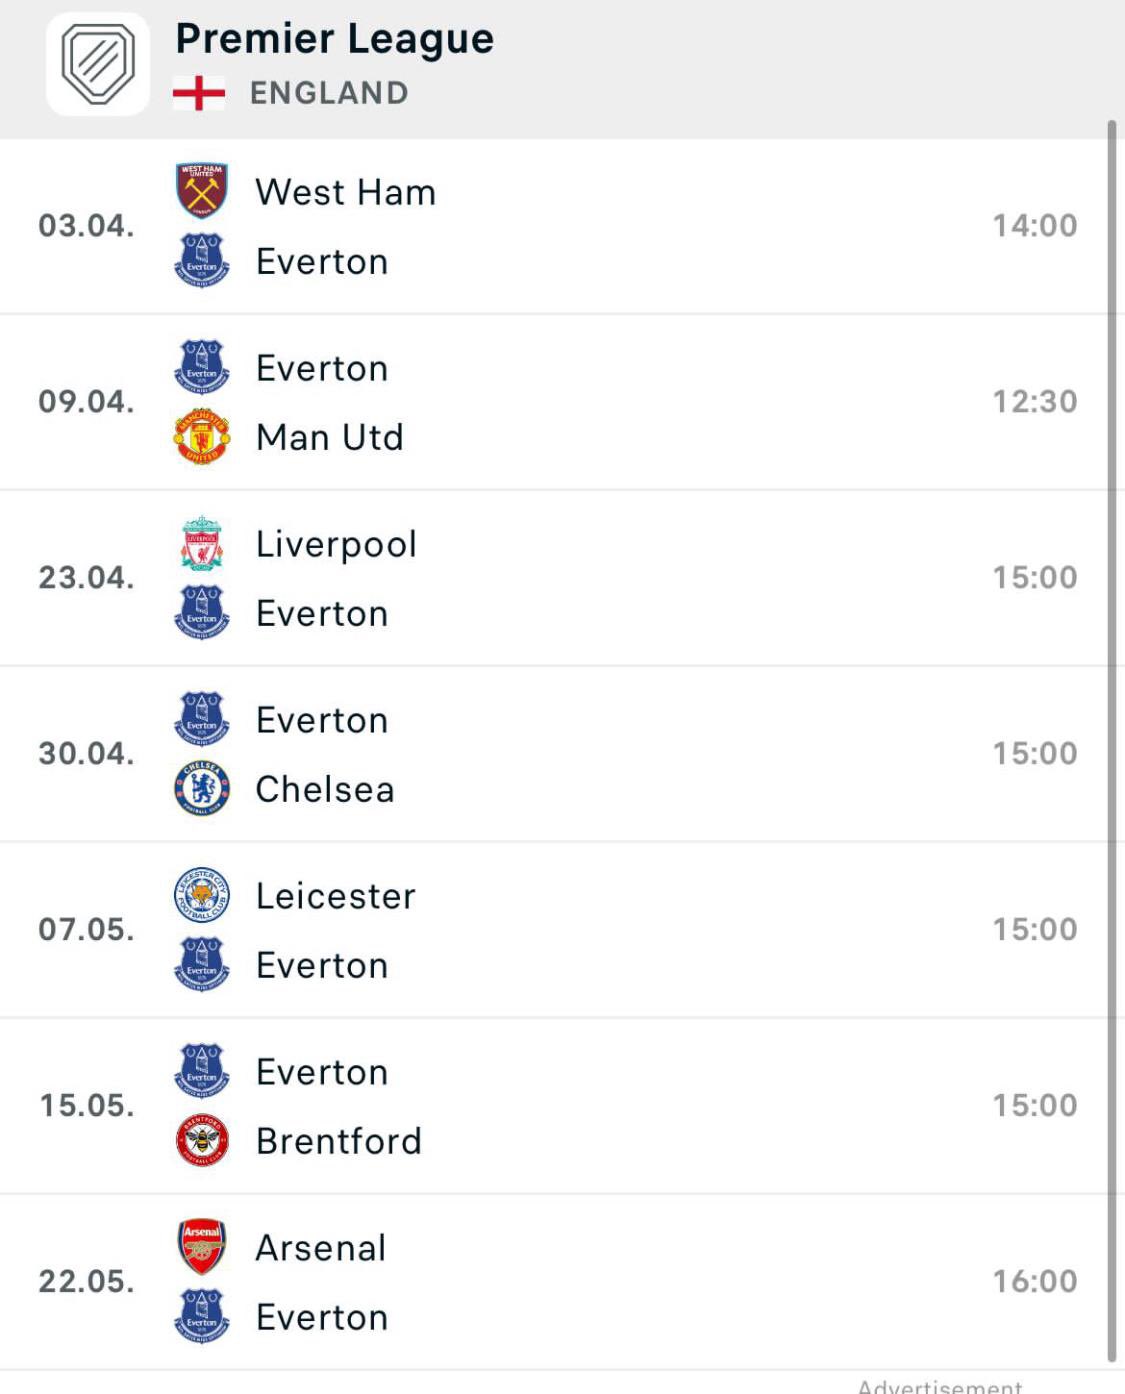Select the 16:00 Arsenal match time
The width and height of the screenshot is (1125, 1394).
(x=1035, y=1281)
